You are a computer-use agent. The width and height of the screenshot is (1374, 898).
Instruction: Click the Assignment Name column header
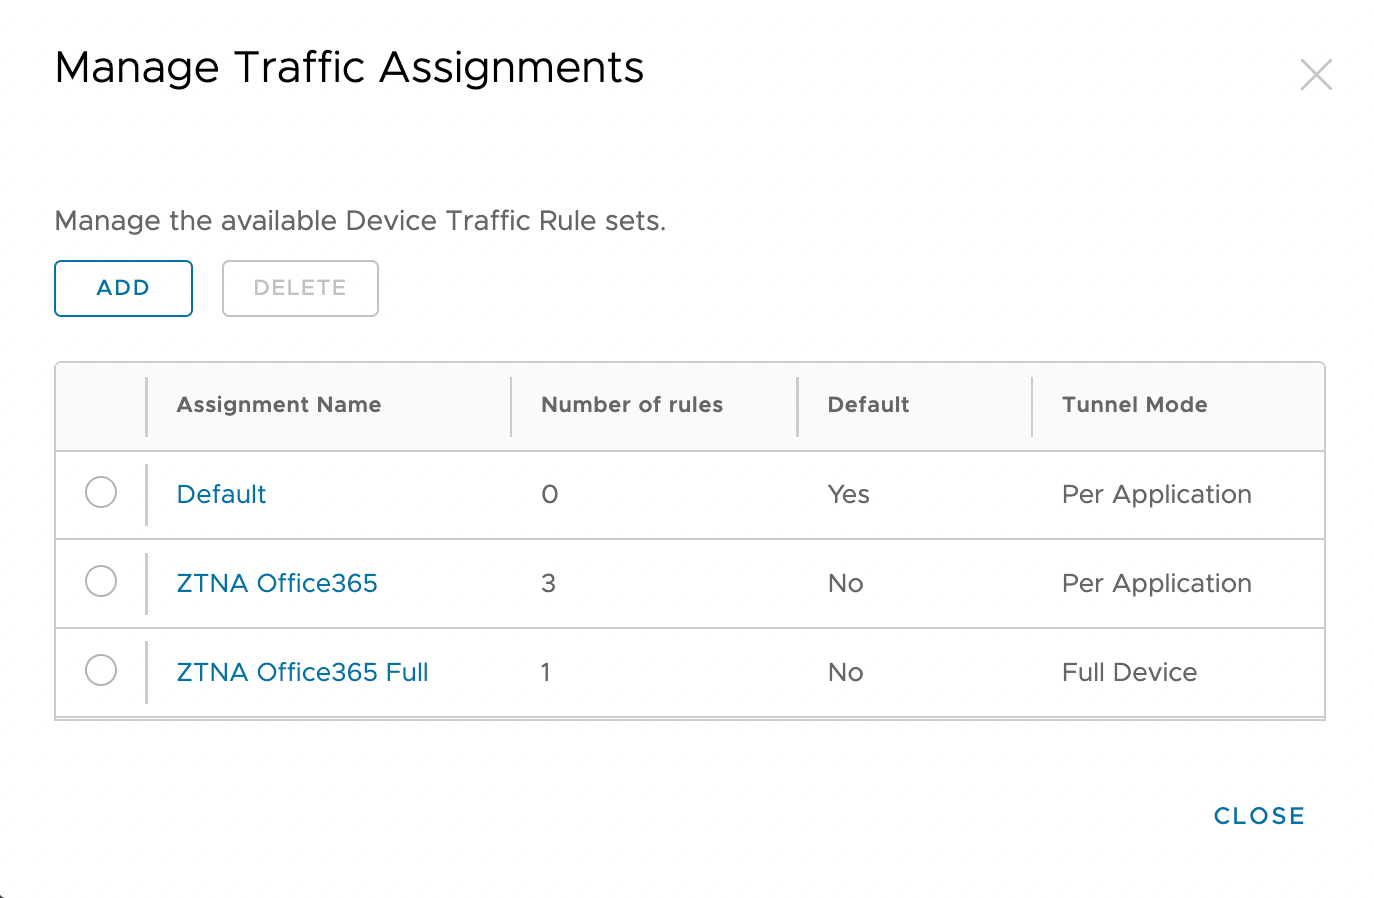pyautogui.click(x=279, y=404)
